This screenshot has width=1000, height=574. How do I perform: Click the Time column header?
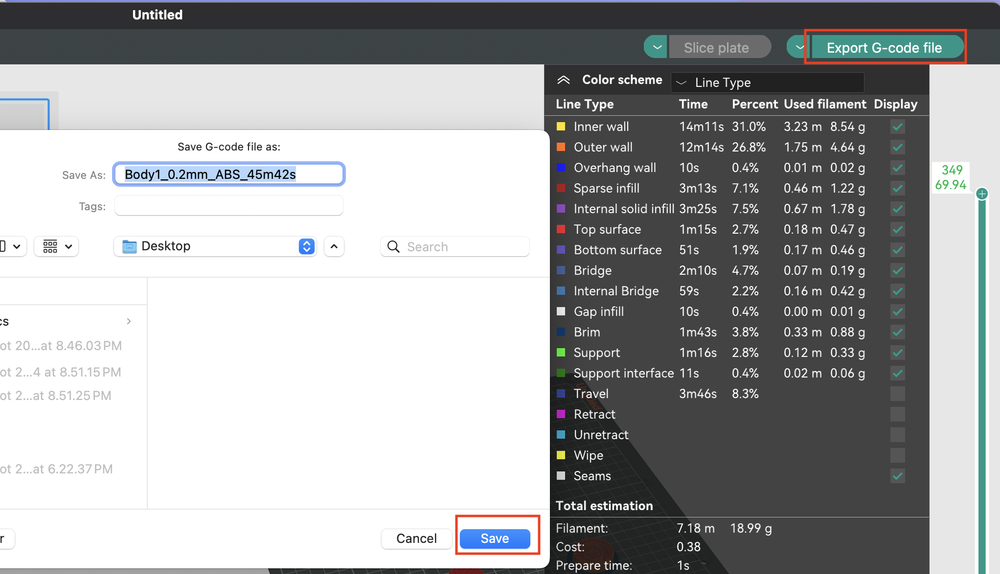click(693, 104)
